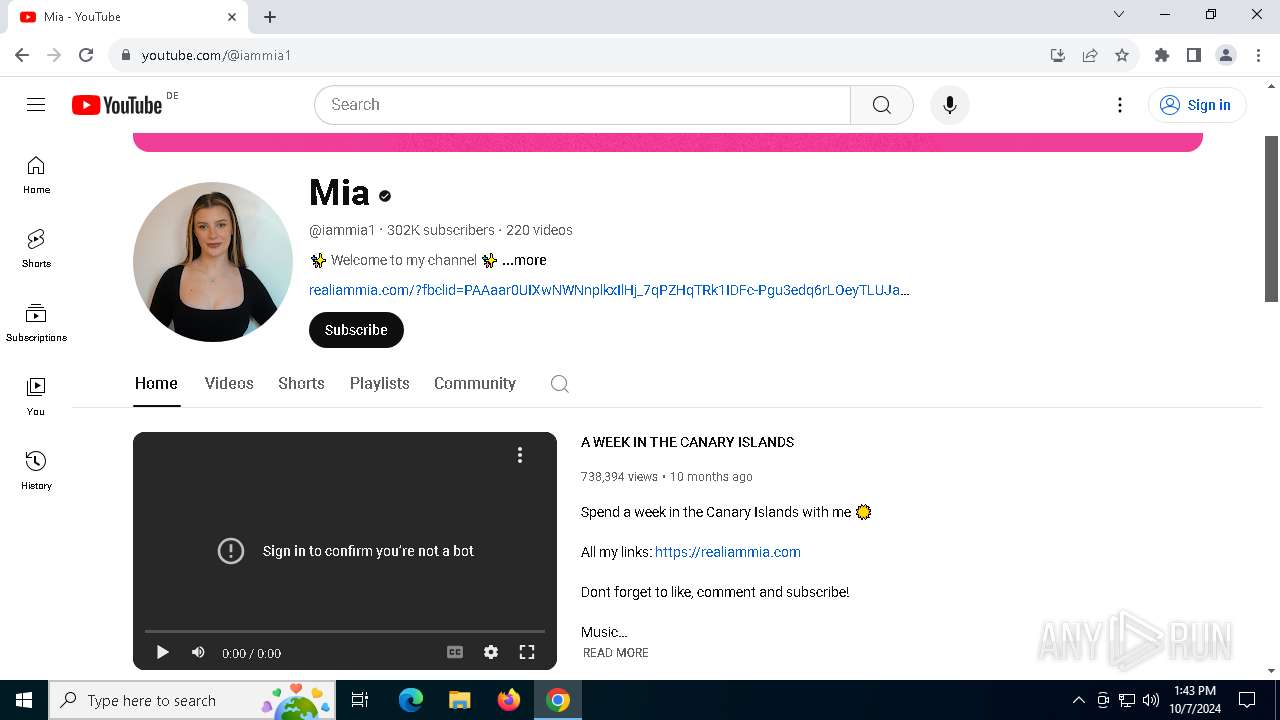Open Chrome profile avatar menu

tap(1226, 55)
